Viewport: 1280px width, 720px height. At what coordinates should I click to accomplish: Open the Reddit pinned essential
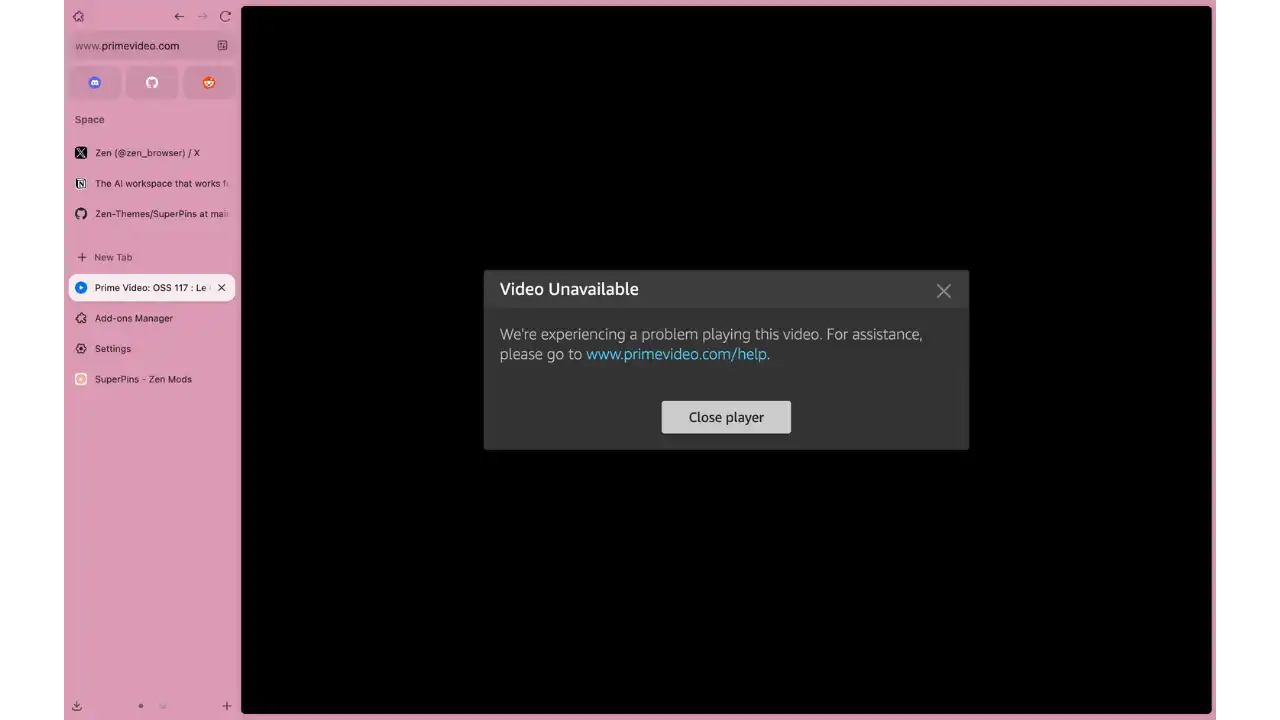208,82
